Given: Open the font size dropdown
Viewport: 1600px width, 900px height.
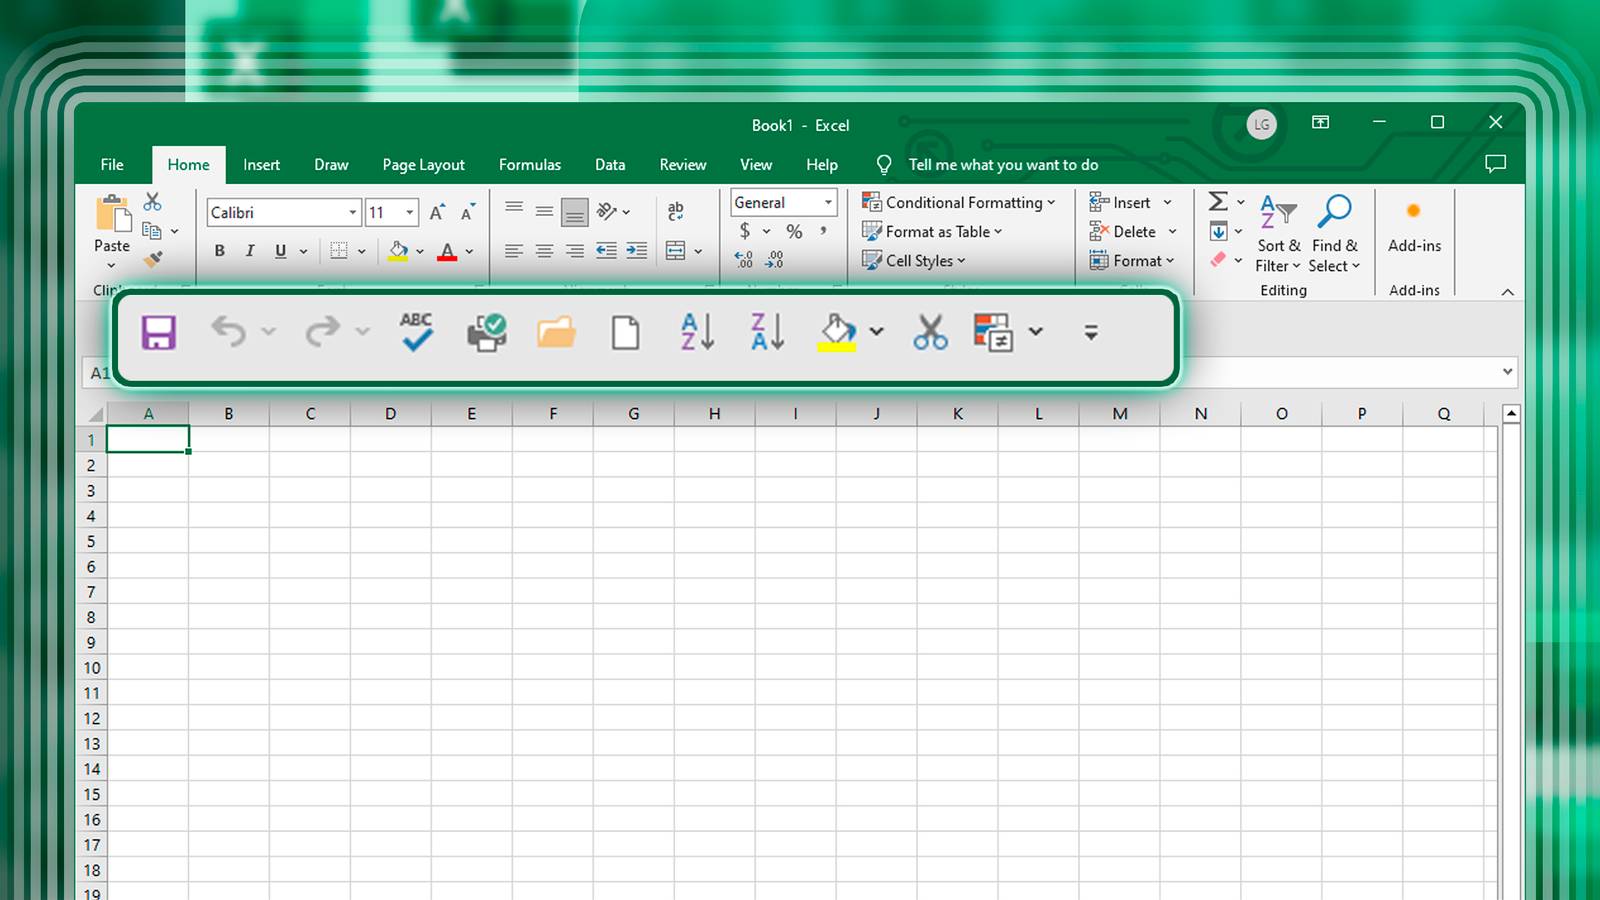Looking at the screenshot, I should [x=408, y=212].
